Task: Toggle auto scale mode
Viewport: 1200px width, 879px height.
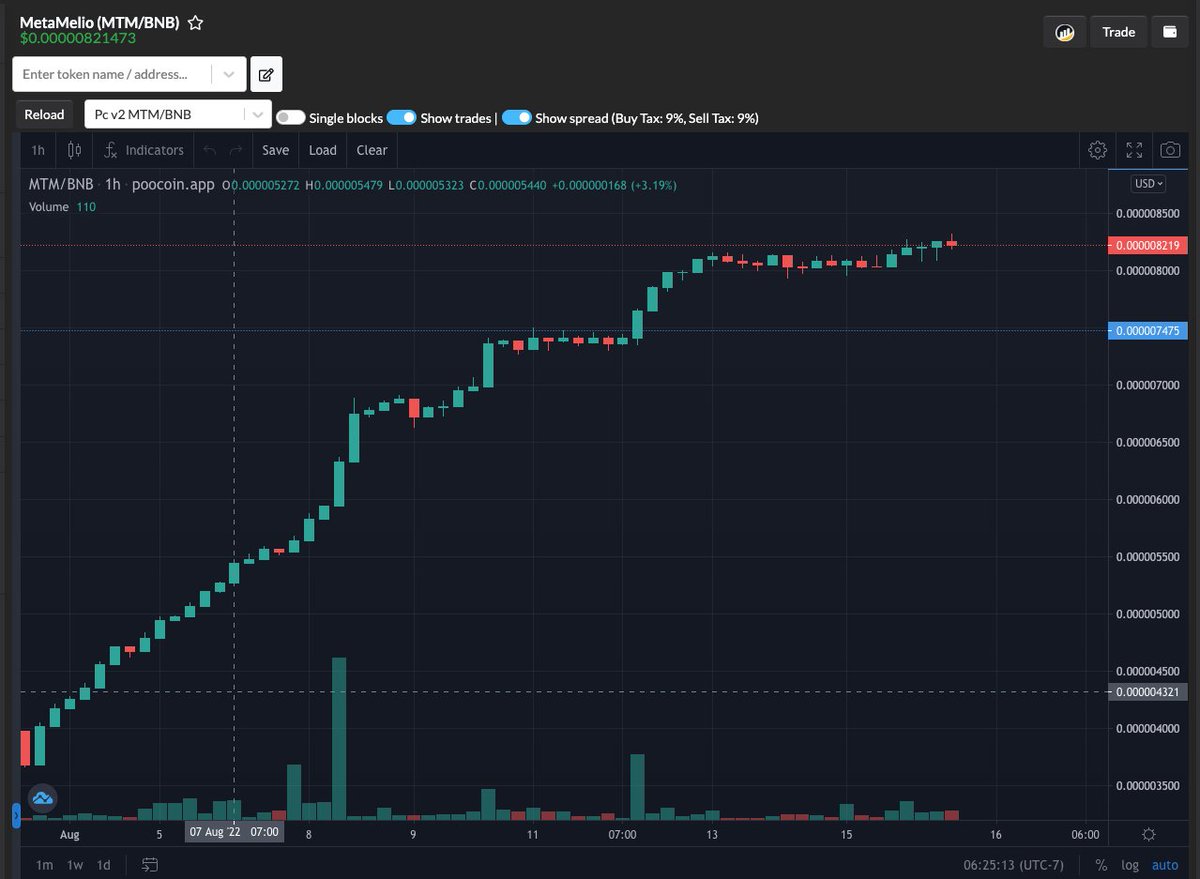Action: click(1165, 865)
